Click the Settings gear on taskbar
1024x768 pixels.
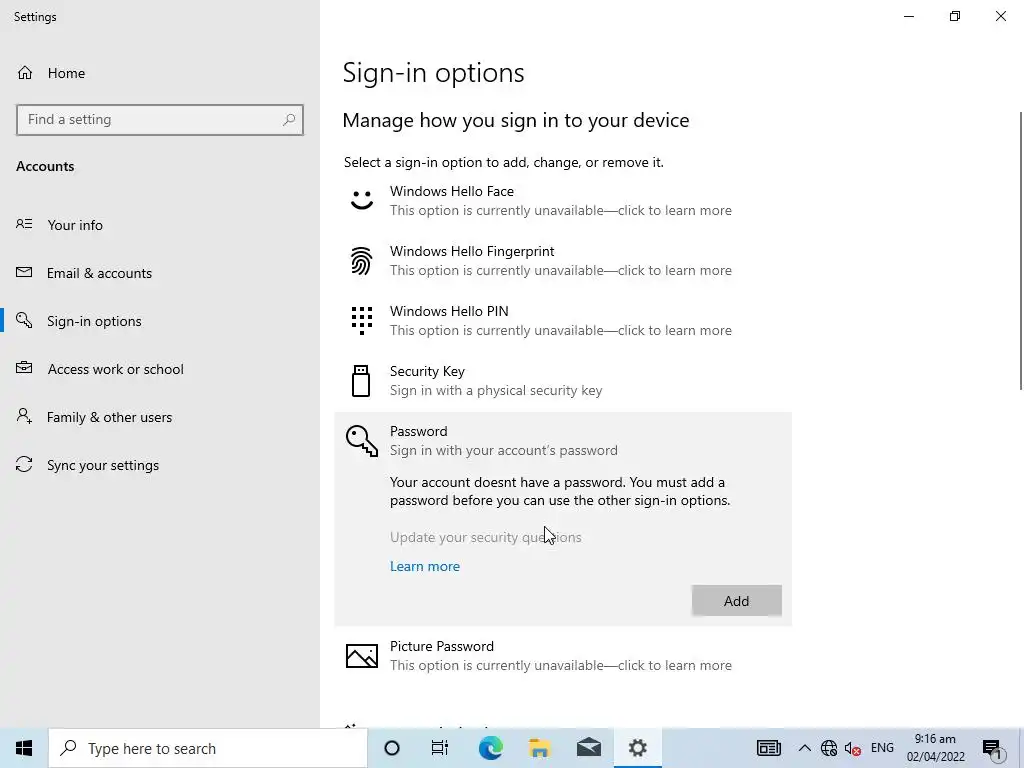pos(637,748)
